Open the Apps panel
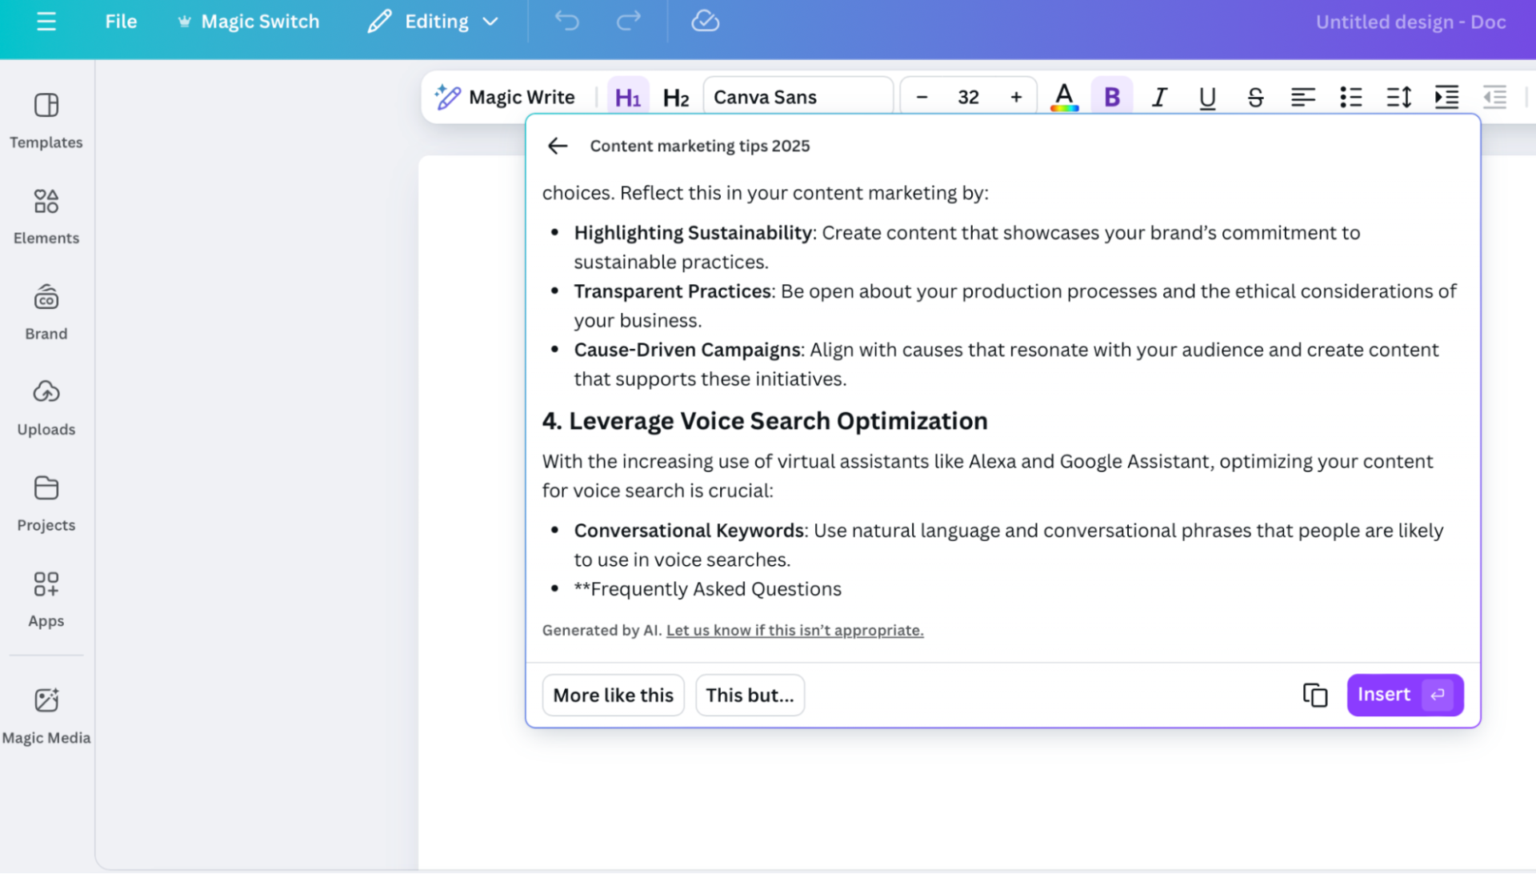 pyautogui.click(x=46, y=597)
